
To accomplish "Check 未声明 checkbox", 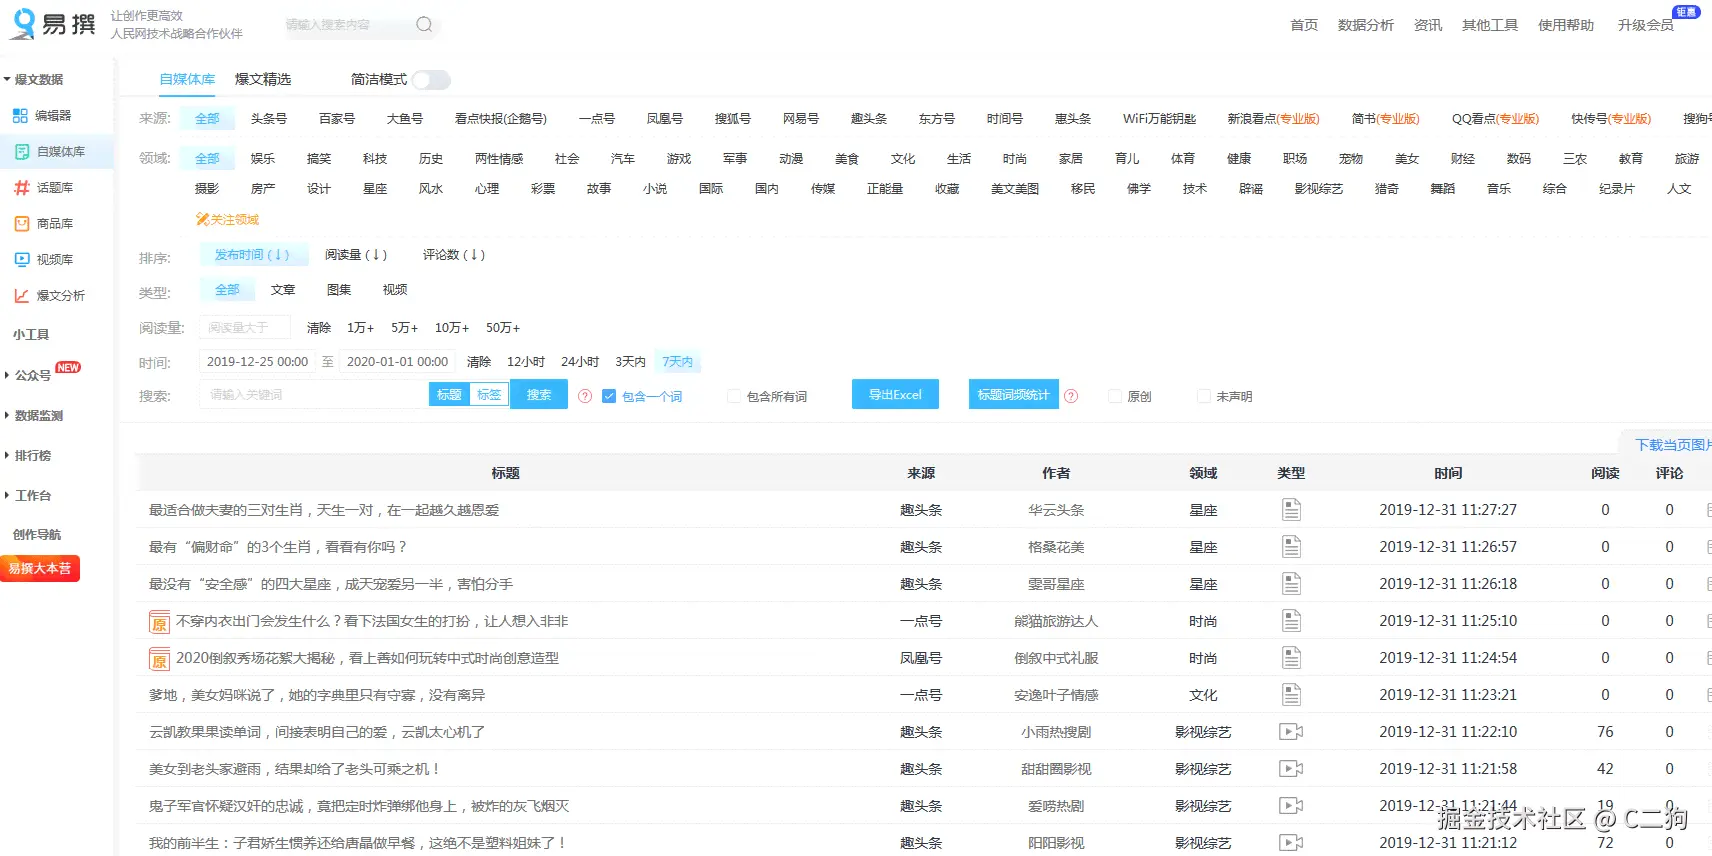I will pos(1203,396).
